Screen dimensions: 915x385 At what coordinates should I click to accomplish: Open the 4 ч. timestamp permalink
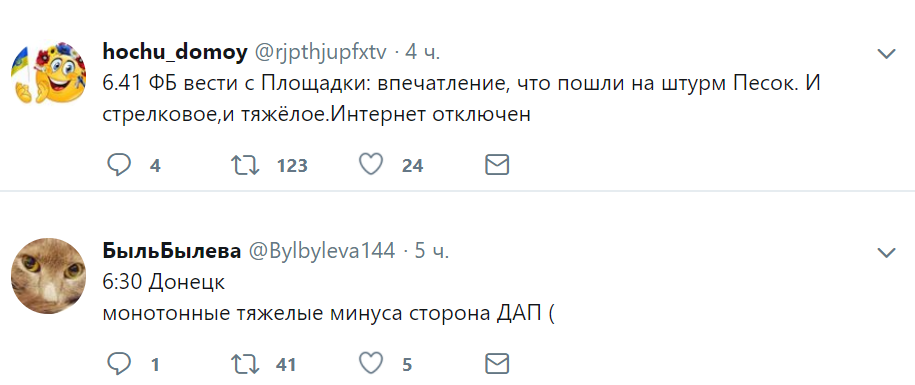[422, 53]
